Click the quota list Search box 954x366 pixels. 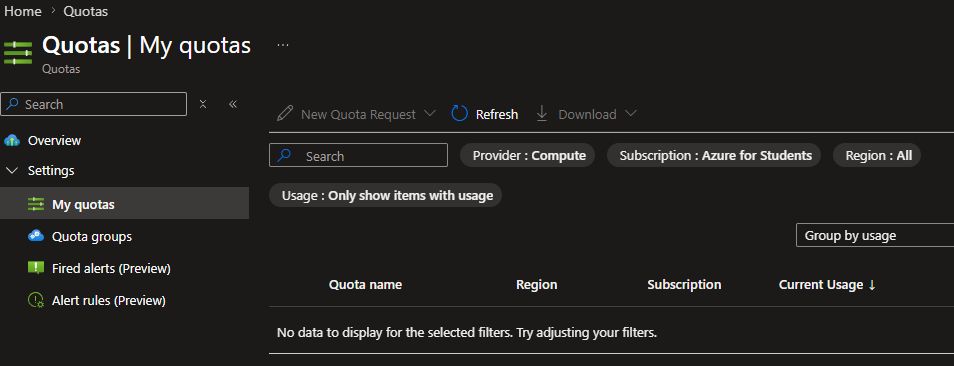pos(358,156)
